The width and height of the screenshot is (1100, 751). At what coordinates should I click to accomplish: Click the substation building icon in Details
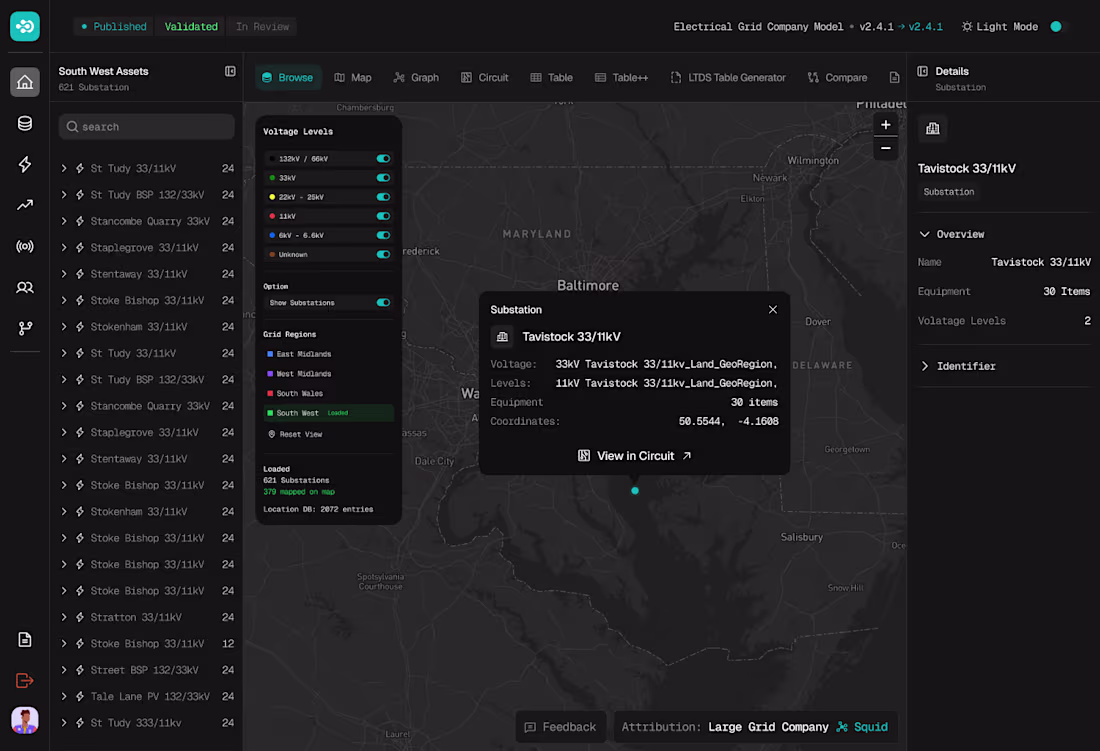[932, 128]
